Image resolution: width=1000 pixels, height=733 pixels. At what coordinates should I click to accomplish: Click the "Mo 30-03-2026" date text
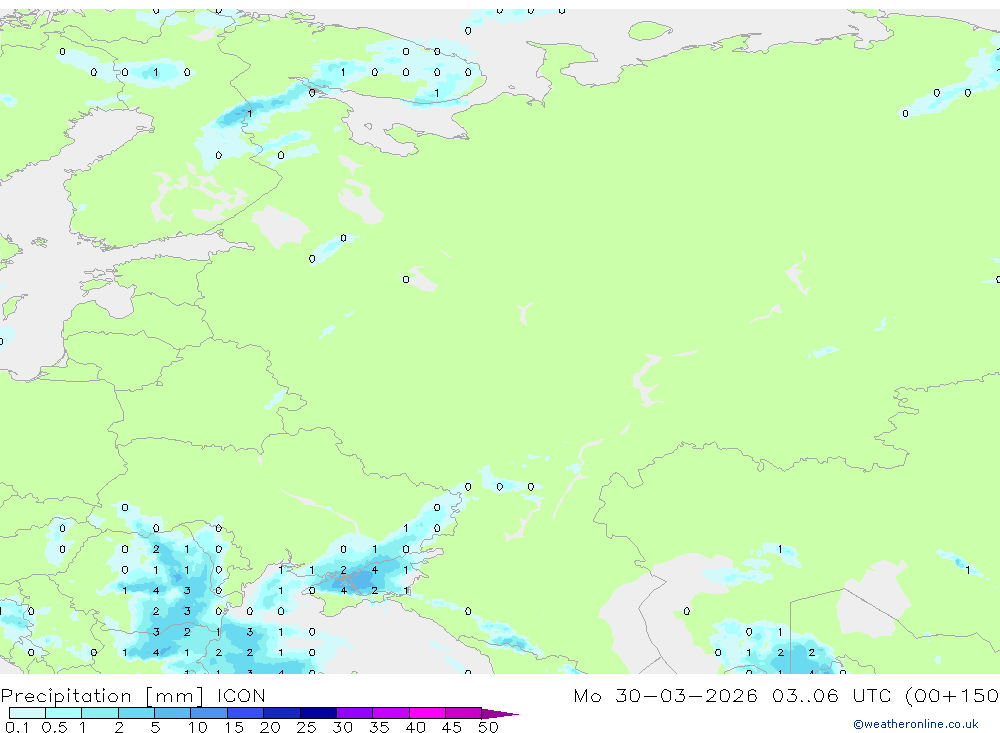pyautogui.click(x=665, y=695)
